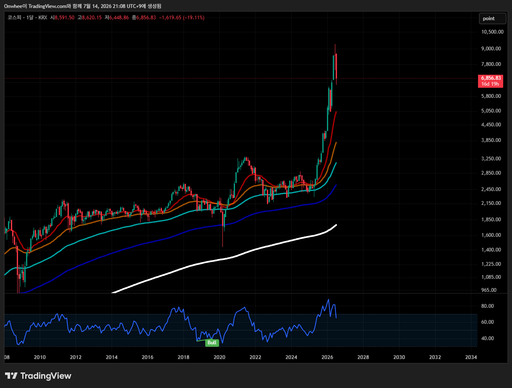Click the low value 6,448.86 in legend

[118, 17]
